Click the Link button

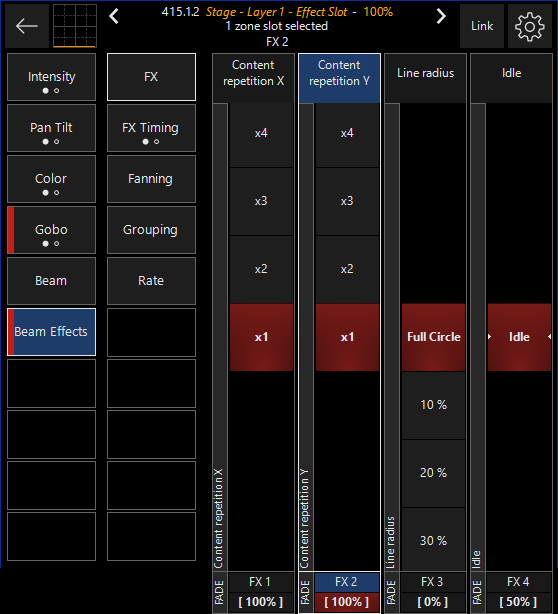482,26
